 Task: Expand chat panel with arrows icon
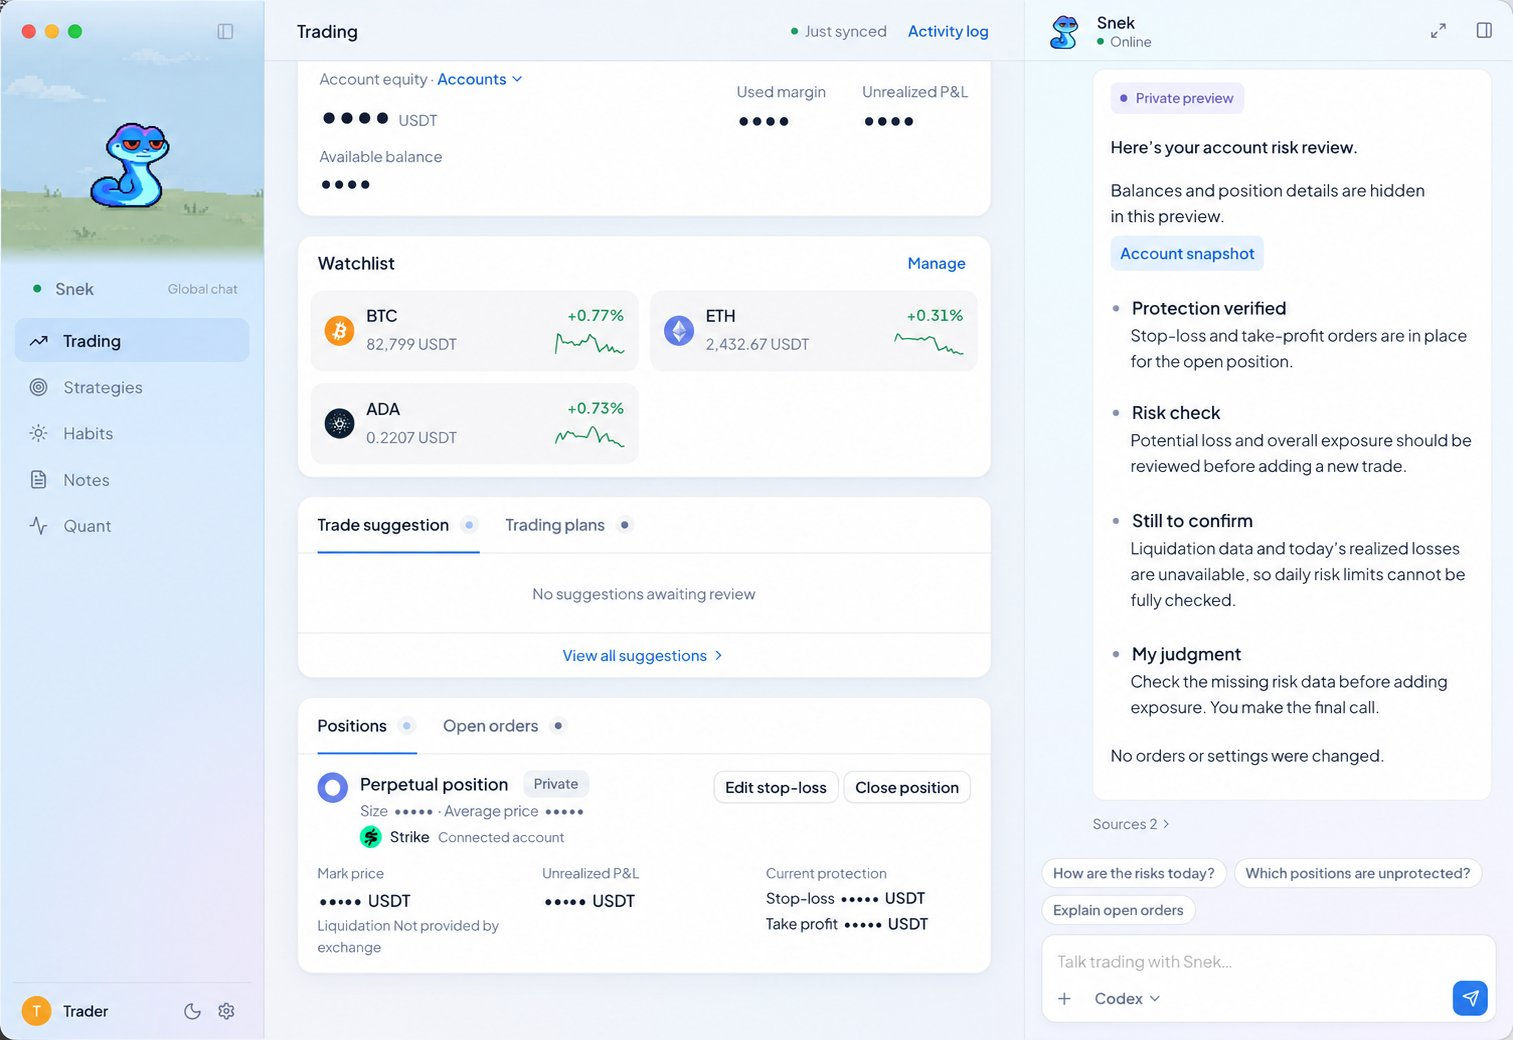[1438, 31]
